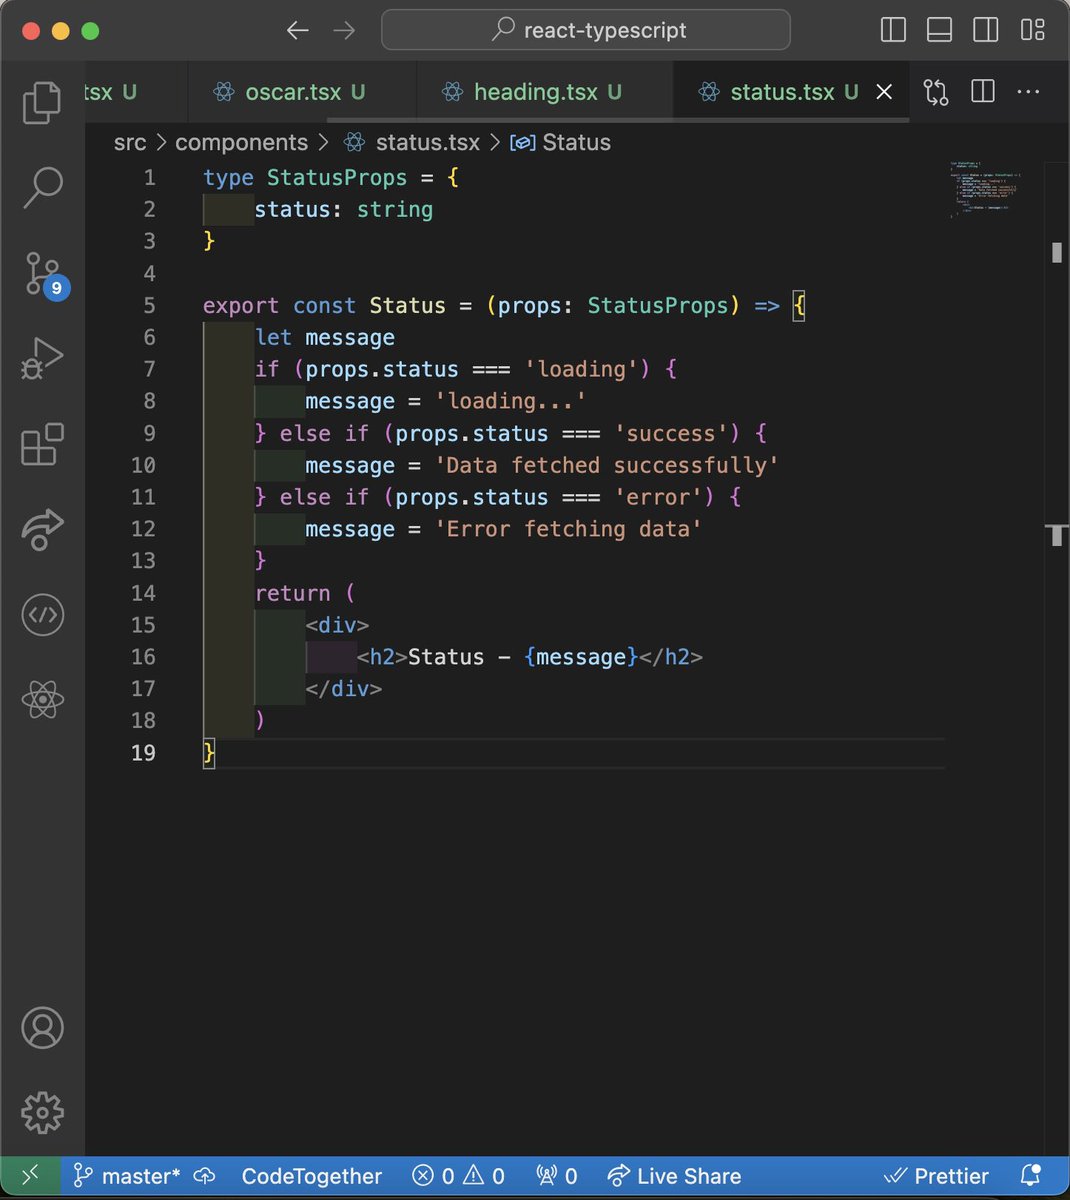Open the Search view in activity bar

click(42, 187)
